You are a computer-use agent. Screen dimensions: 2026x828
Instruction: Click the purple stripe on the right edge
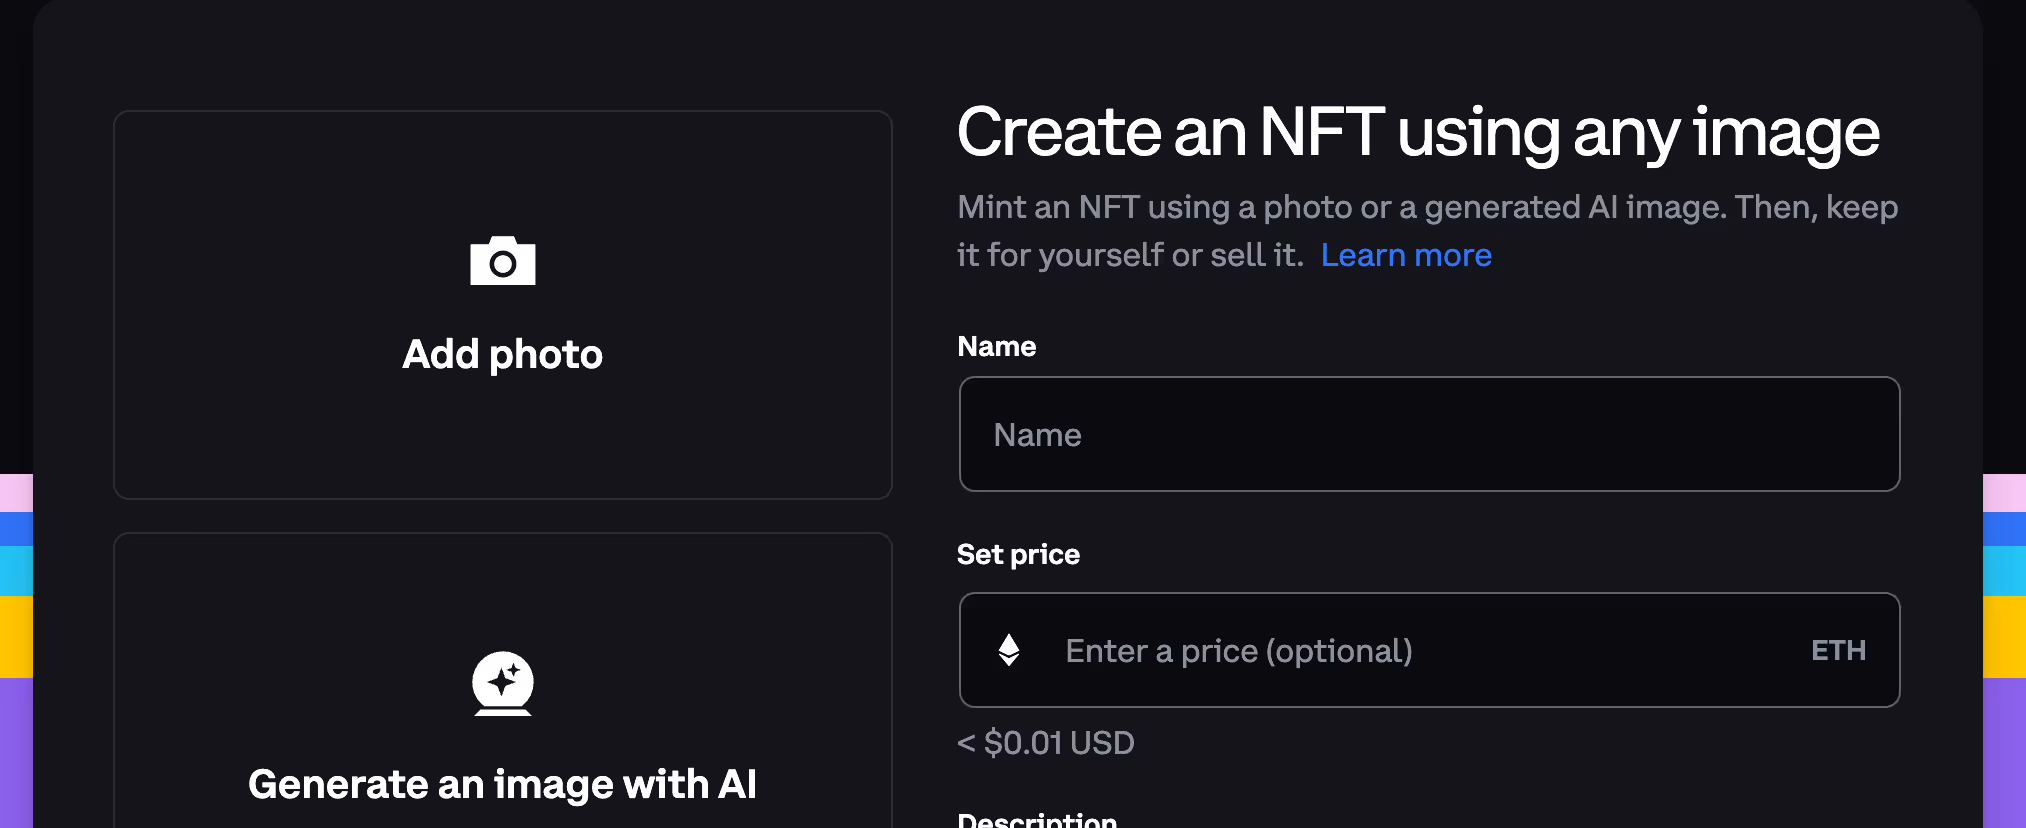[x=2004, y=750]
